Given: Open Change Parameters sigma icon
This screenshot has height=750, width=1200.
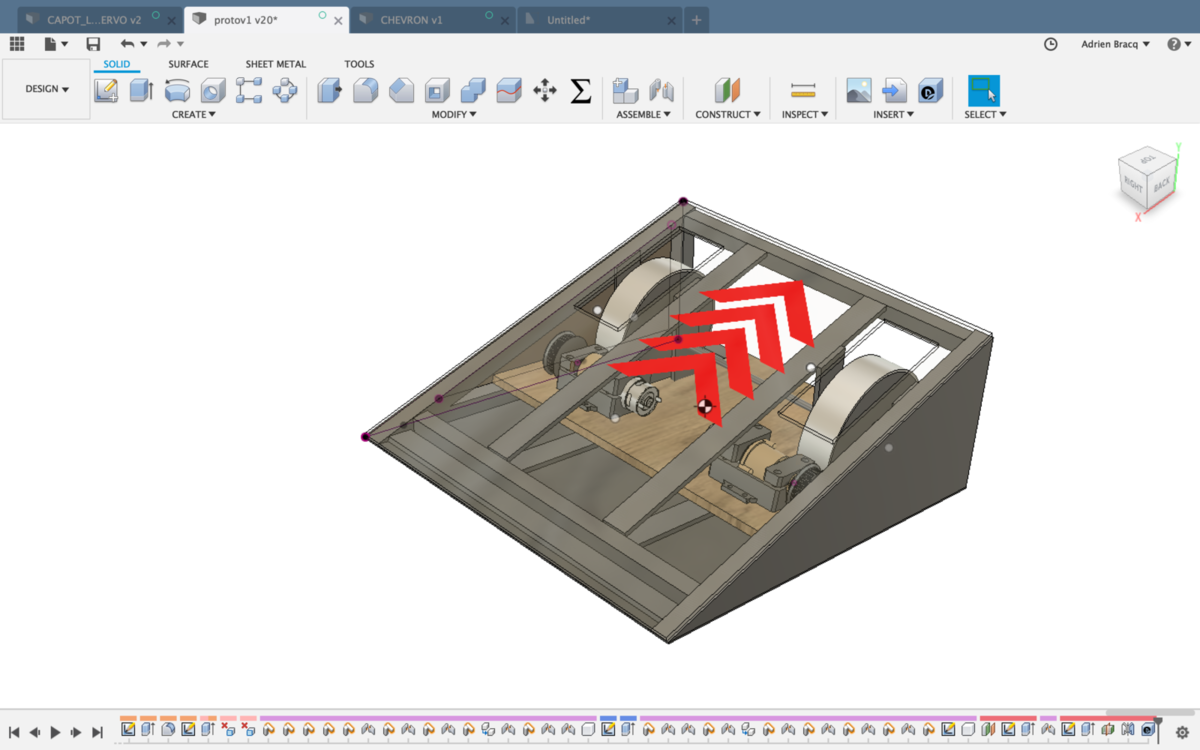Looking at the screenshot, I should [x=580, y=91].
